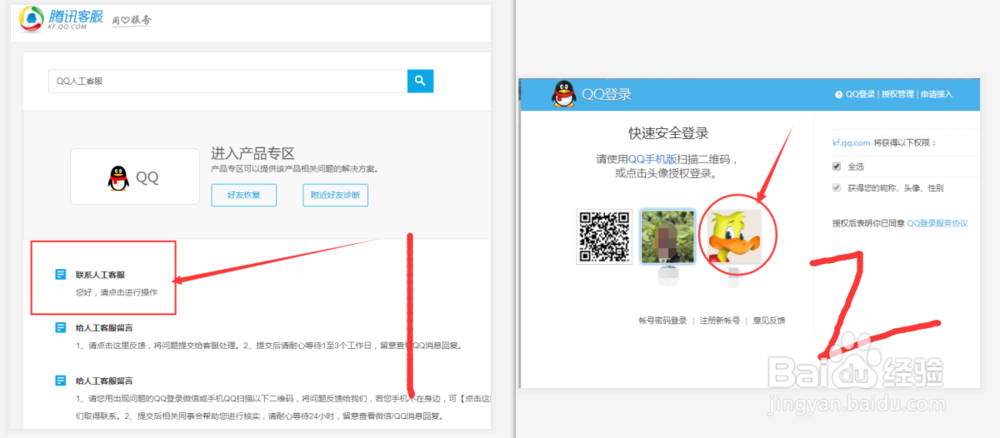Click the search box containing QQ人工客服

click(228, 81)
